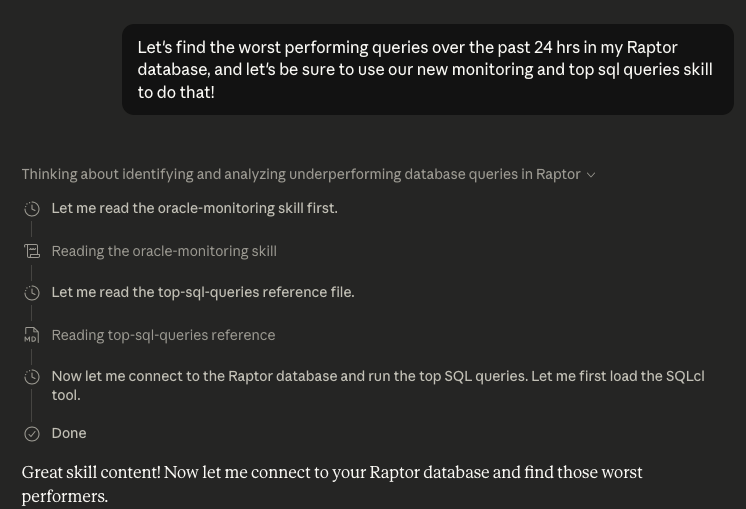Click the skill scroll icon beside 'Reading the oracle-monitoring skill'
The image size is (746, 509).
[x=32, y=251]
